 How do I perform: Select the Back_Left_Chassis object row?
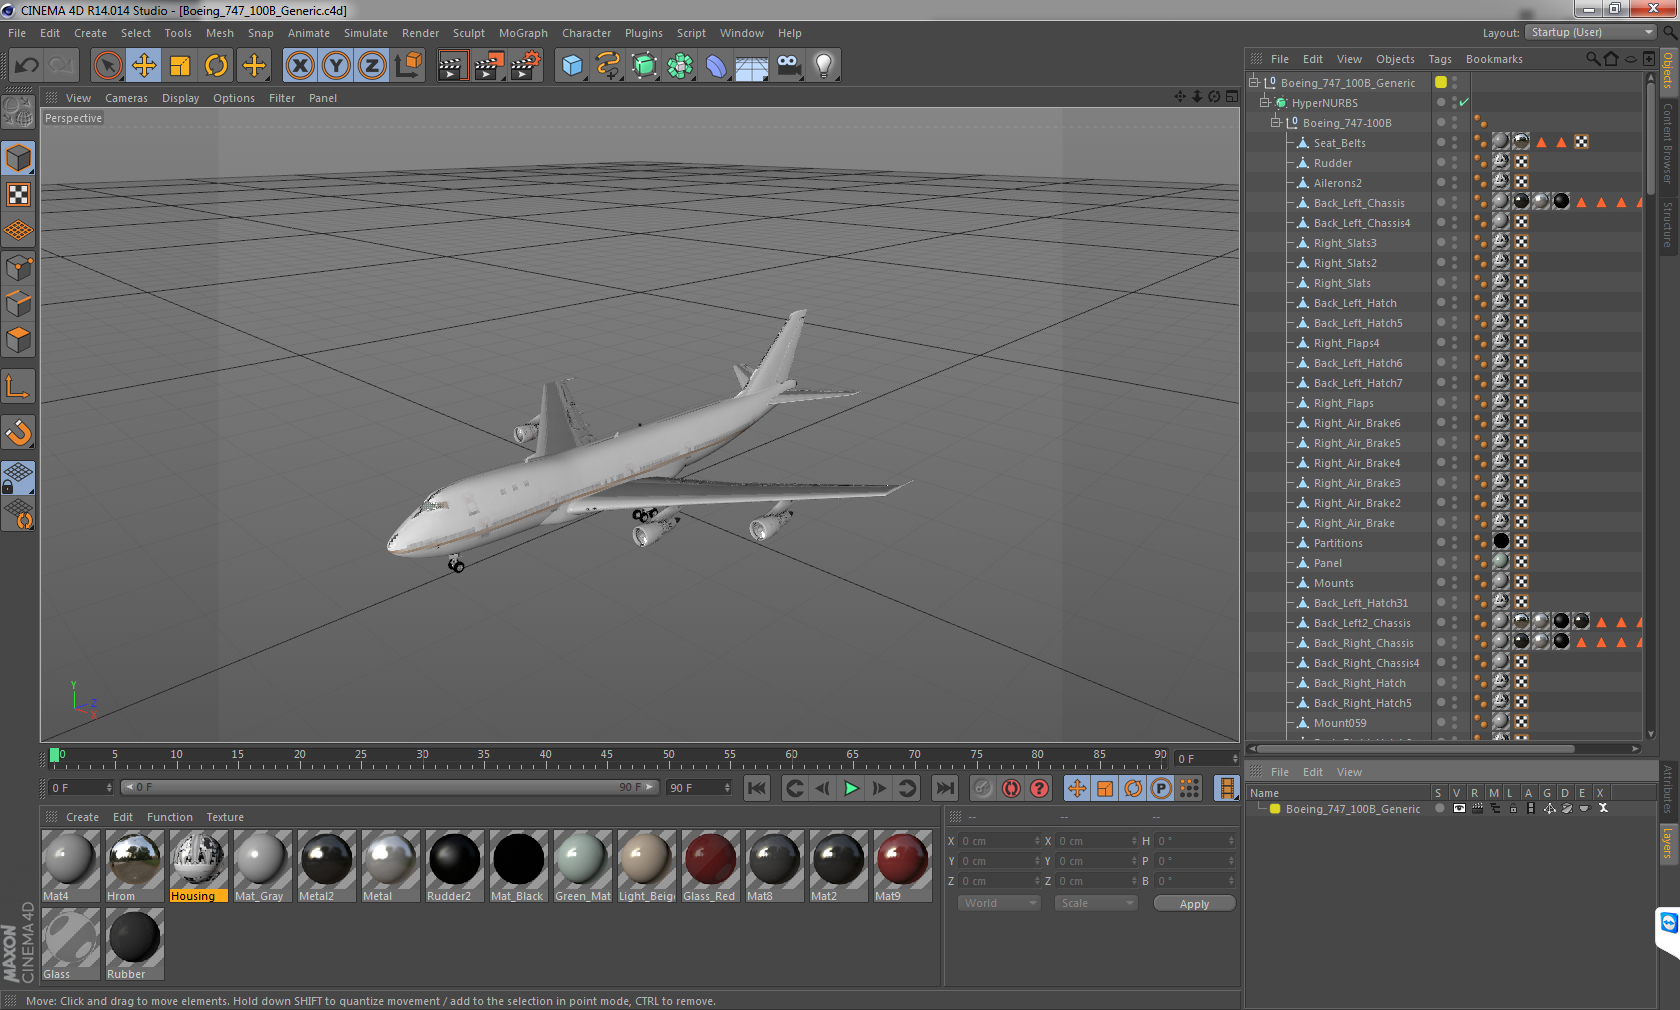(1358, 203)
